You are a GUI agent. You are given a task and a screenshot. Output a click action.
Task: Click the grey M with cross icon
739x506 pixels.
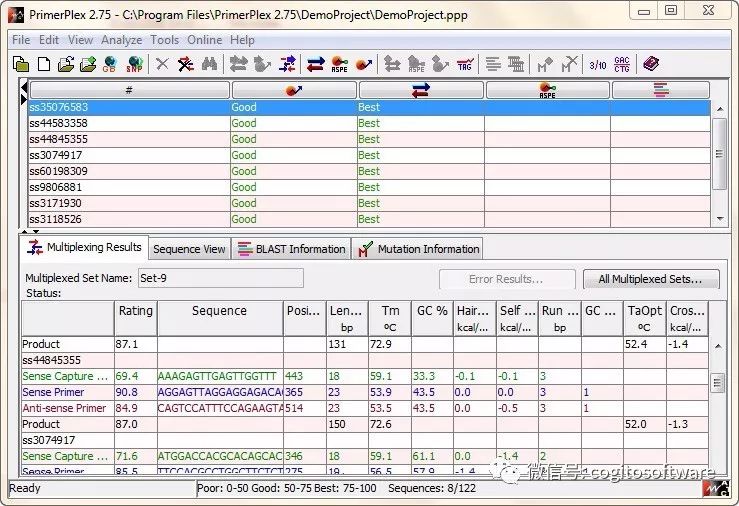point(569,64)
